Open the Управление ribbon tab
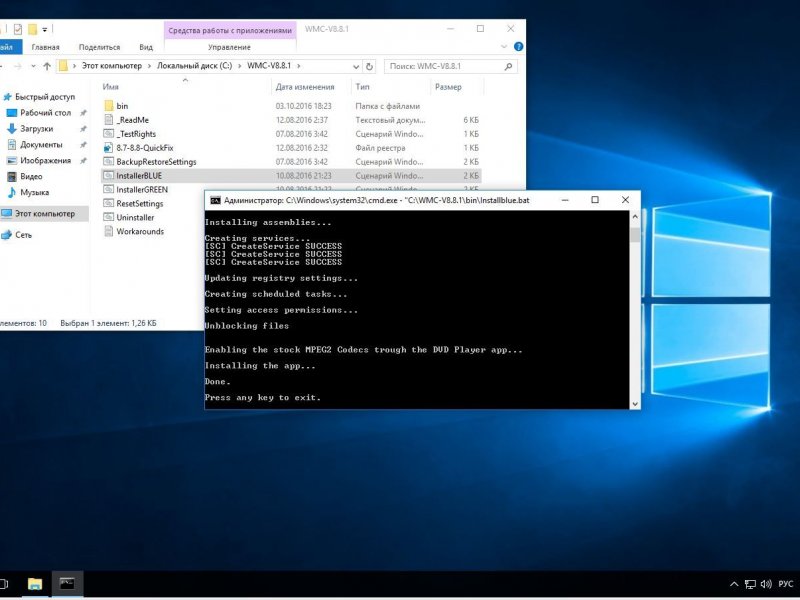The width and height of the screenshot is (800, 600). coord(230,47)
